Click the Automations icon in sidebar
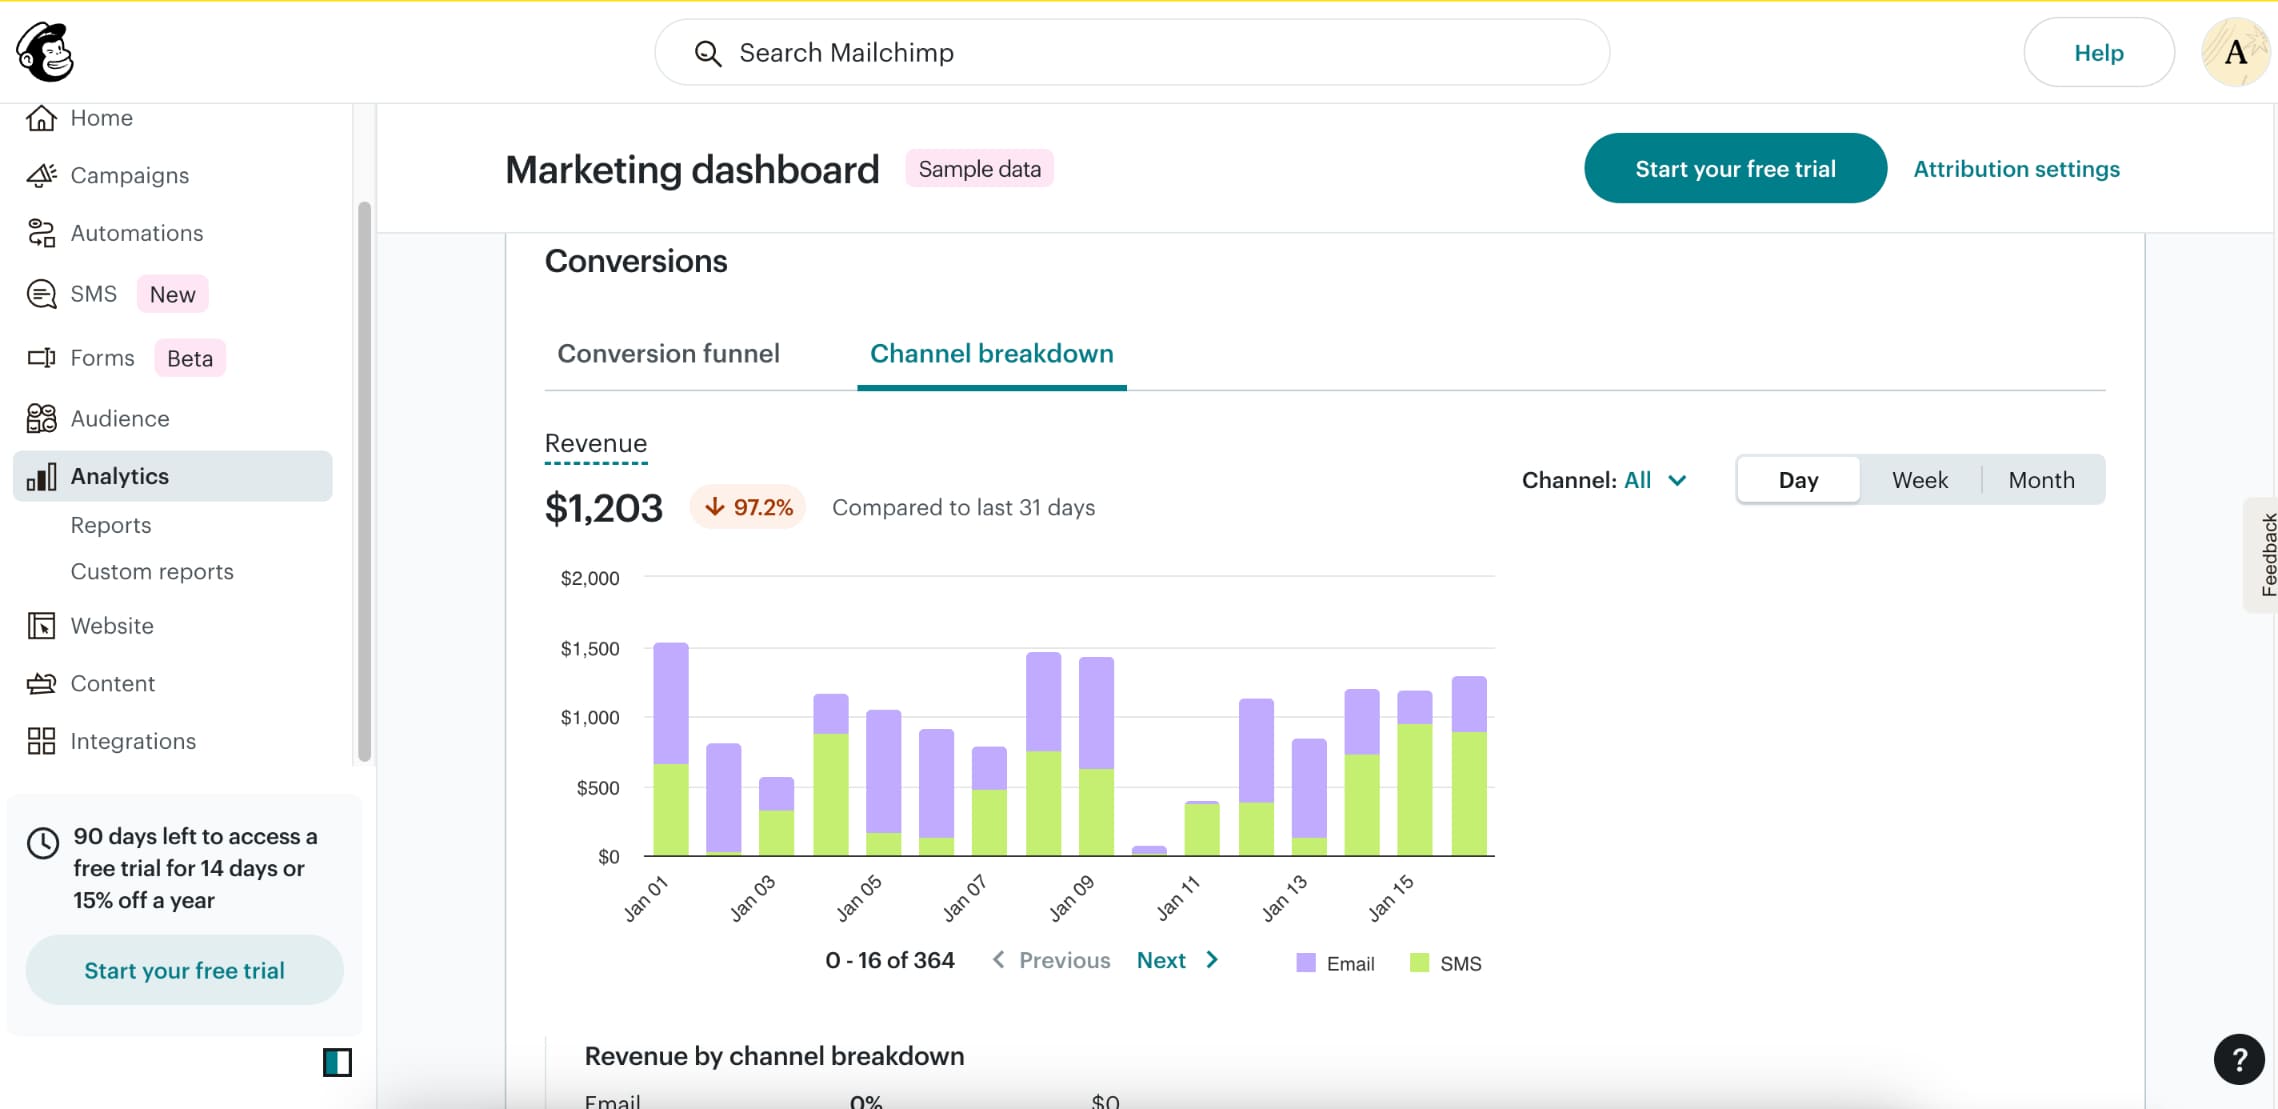This screenshot has width=2278, height=1109. click(41, 233)
